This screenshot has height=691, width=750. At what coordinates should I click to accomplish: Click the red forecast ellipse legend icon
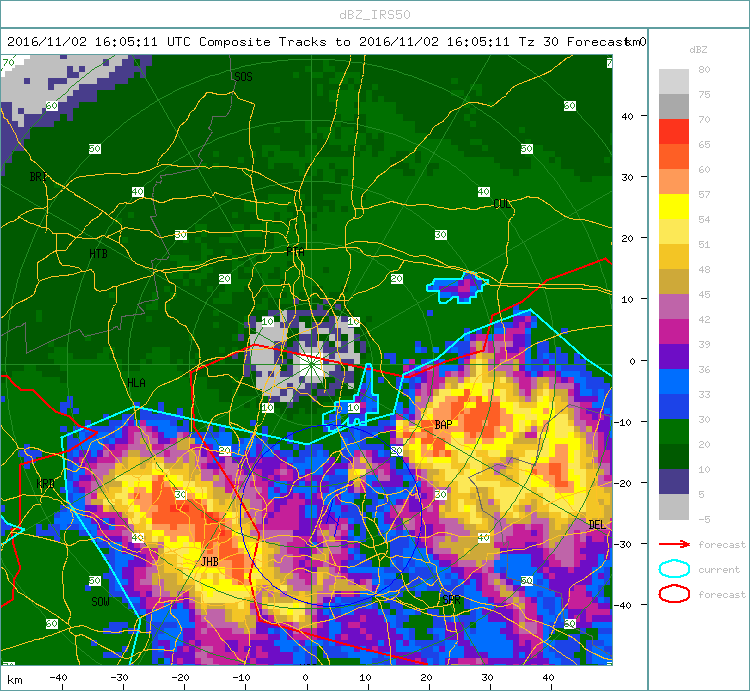pos(674,594)
